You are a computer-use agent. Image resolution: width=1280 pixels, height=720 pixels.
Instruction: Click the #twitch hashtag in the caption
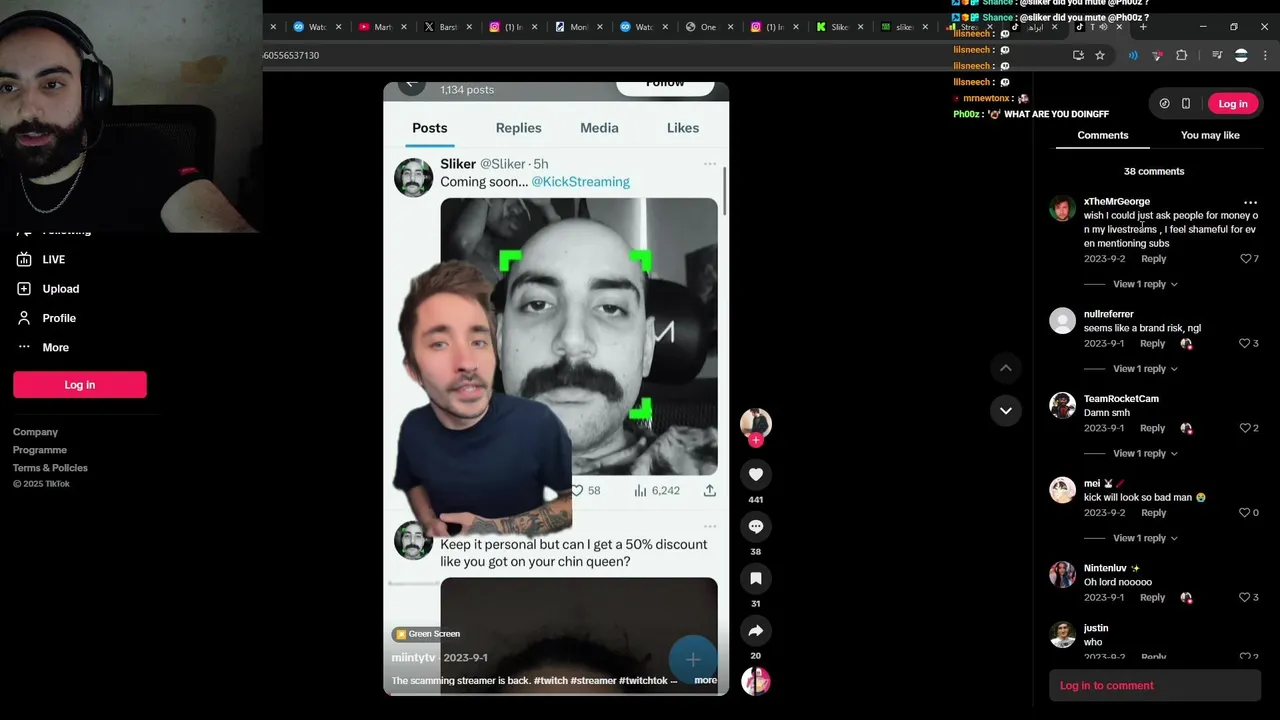550,680
